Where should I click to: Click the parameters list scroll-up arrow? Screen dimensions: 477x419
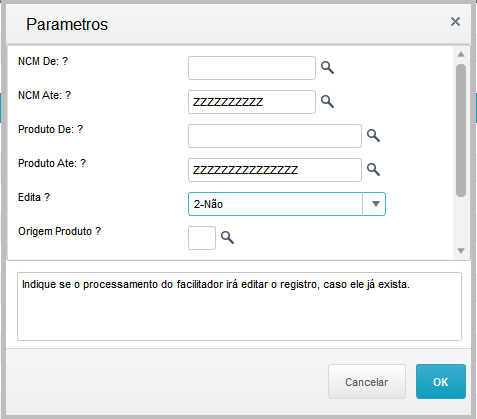click(461, 54)
